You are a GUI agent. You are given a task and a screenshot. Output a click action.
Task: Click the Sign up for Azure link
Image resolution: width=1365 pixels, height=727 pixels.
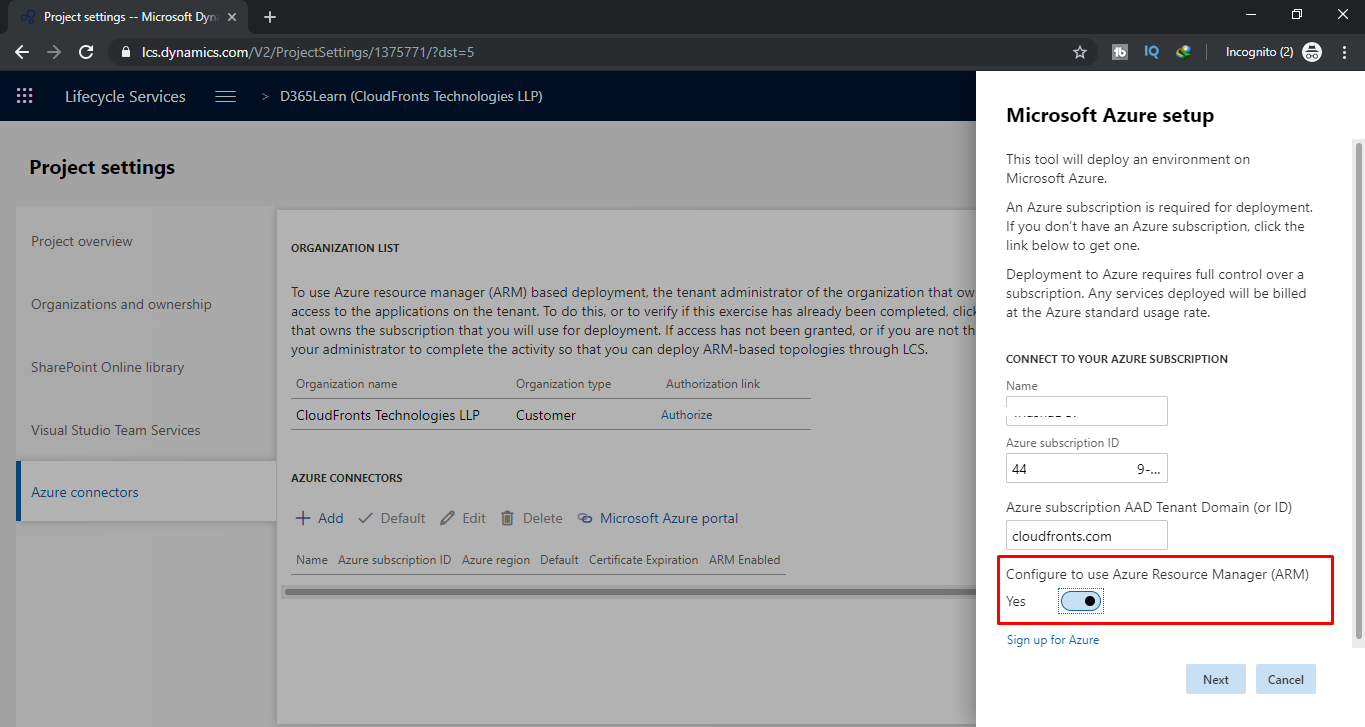1053,640
